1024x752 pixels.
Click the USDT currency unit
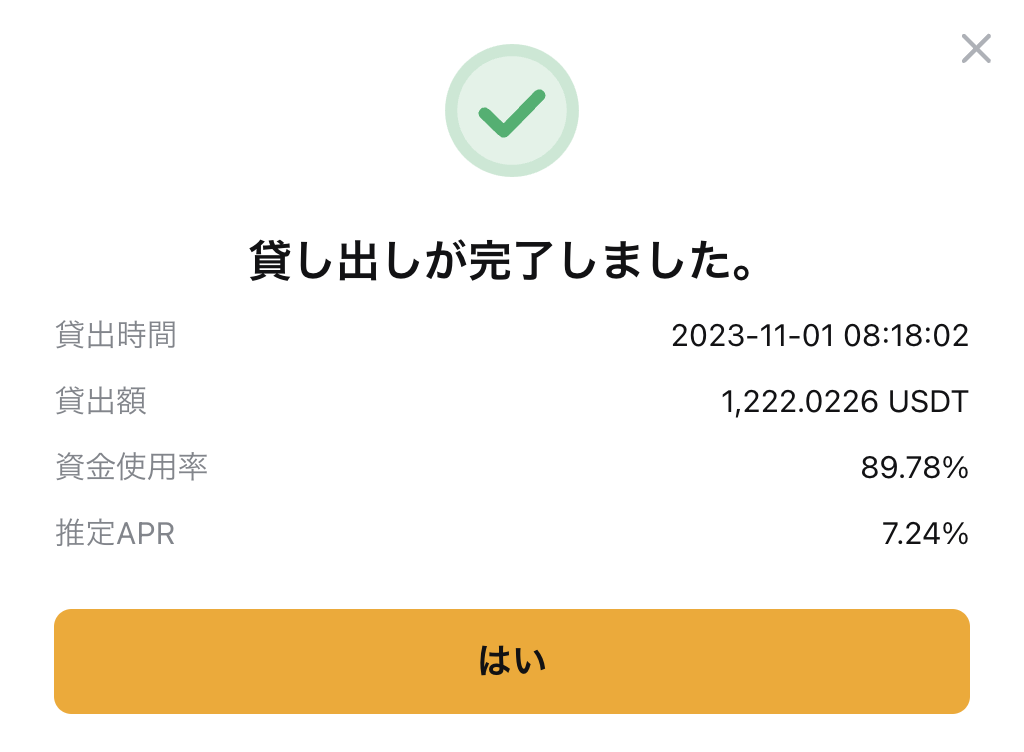pyautogui.click(x=928, y=401)
